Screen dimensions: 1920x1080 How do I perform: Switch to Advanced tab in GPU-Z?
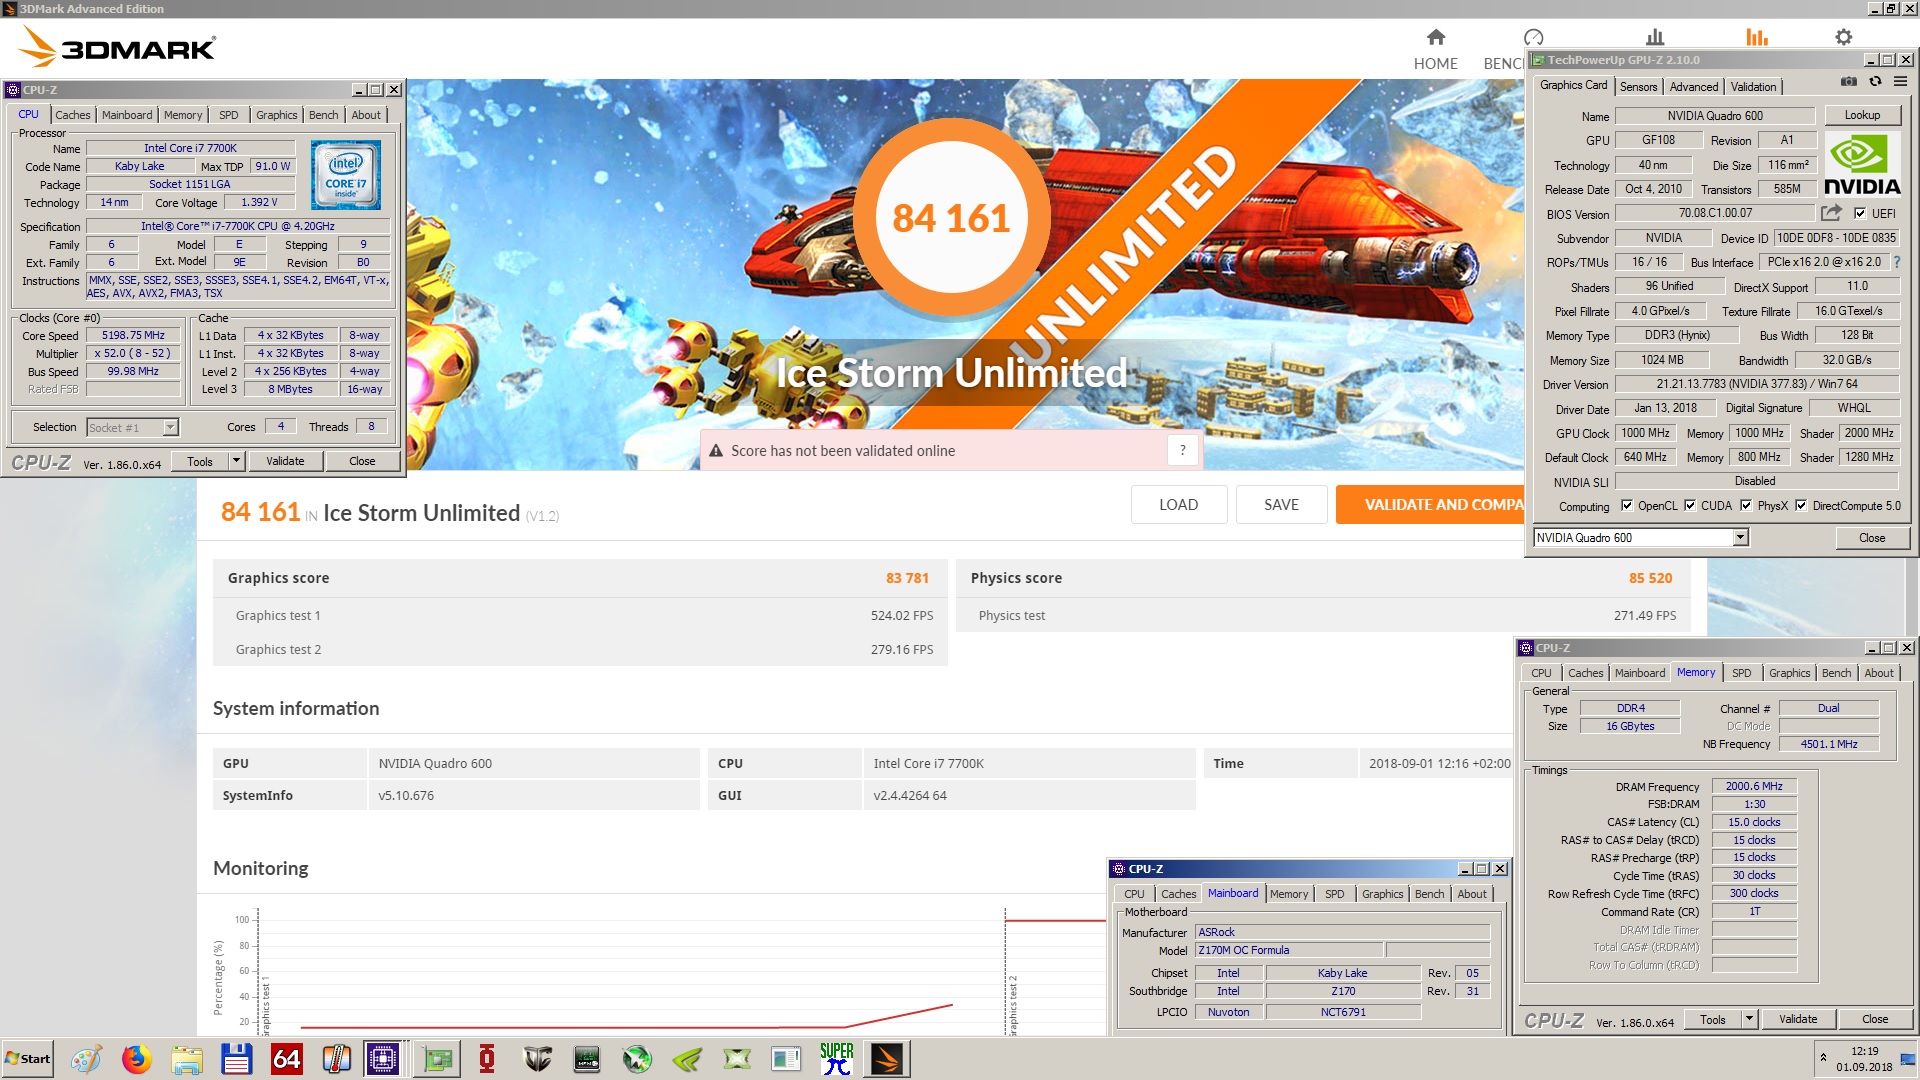pyautogui.click(x=1694, y=87)
